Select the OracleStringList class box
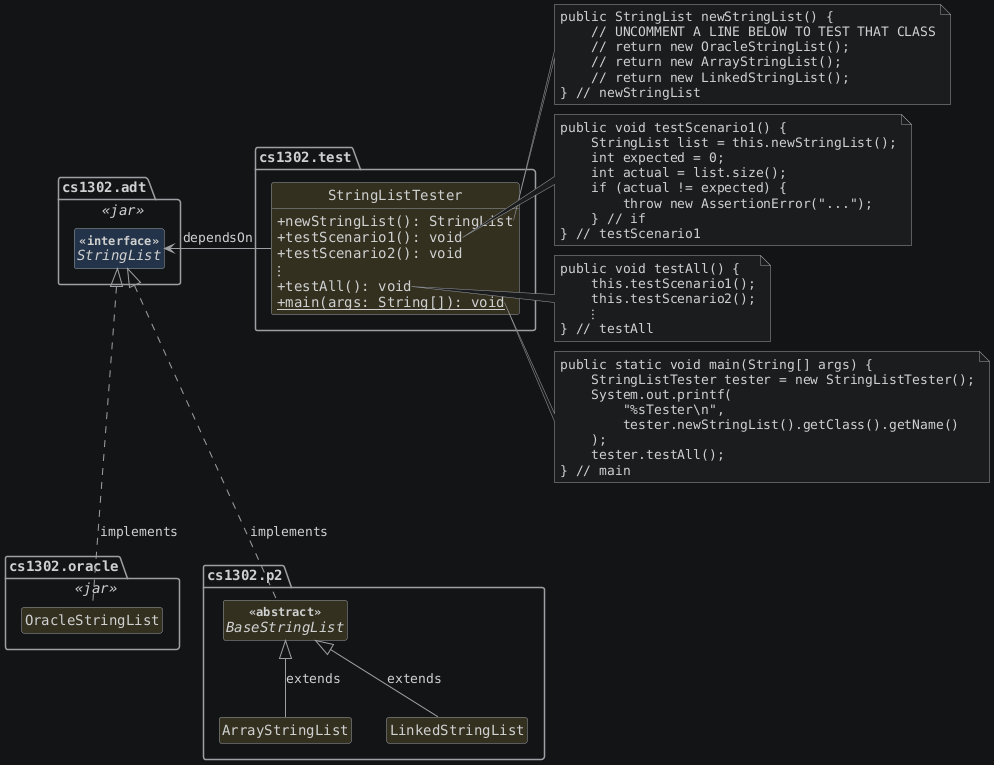 (x=92, y=620)
